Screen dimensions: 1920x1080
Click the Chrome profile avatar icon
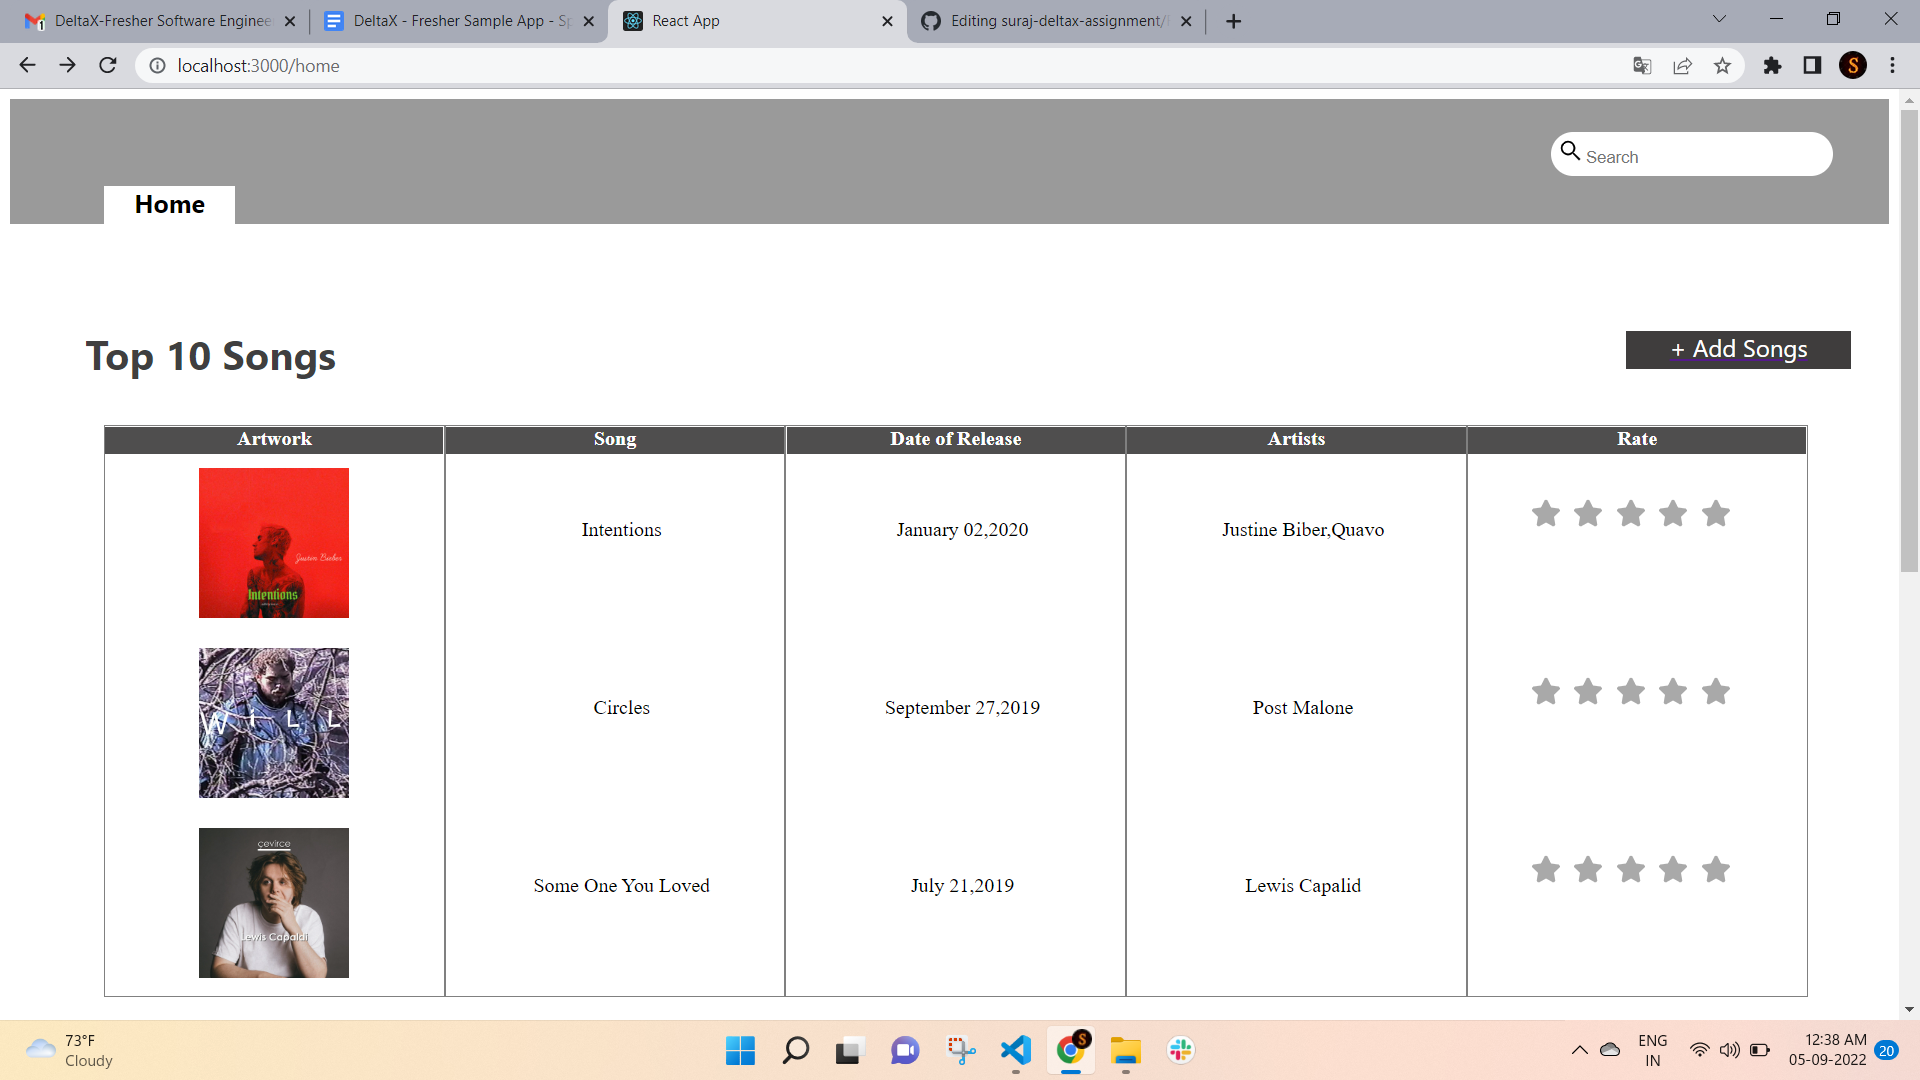tap(1853, 65)
